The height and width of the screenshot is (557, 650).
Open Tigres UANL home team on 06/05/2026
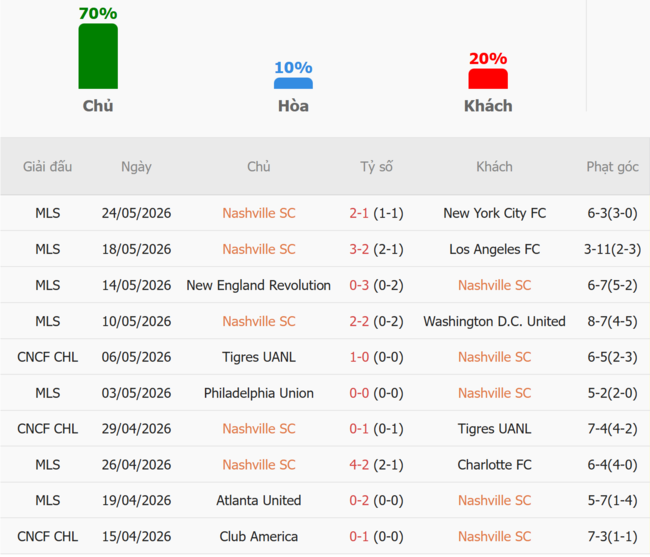259,357
